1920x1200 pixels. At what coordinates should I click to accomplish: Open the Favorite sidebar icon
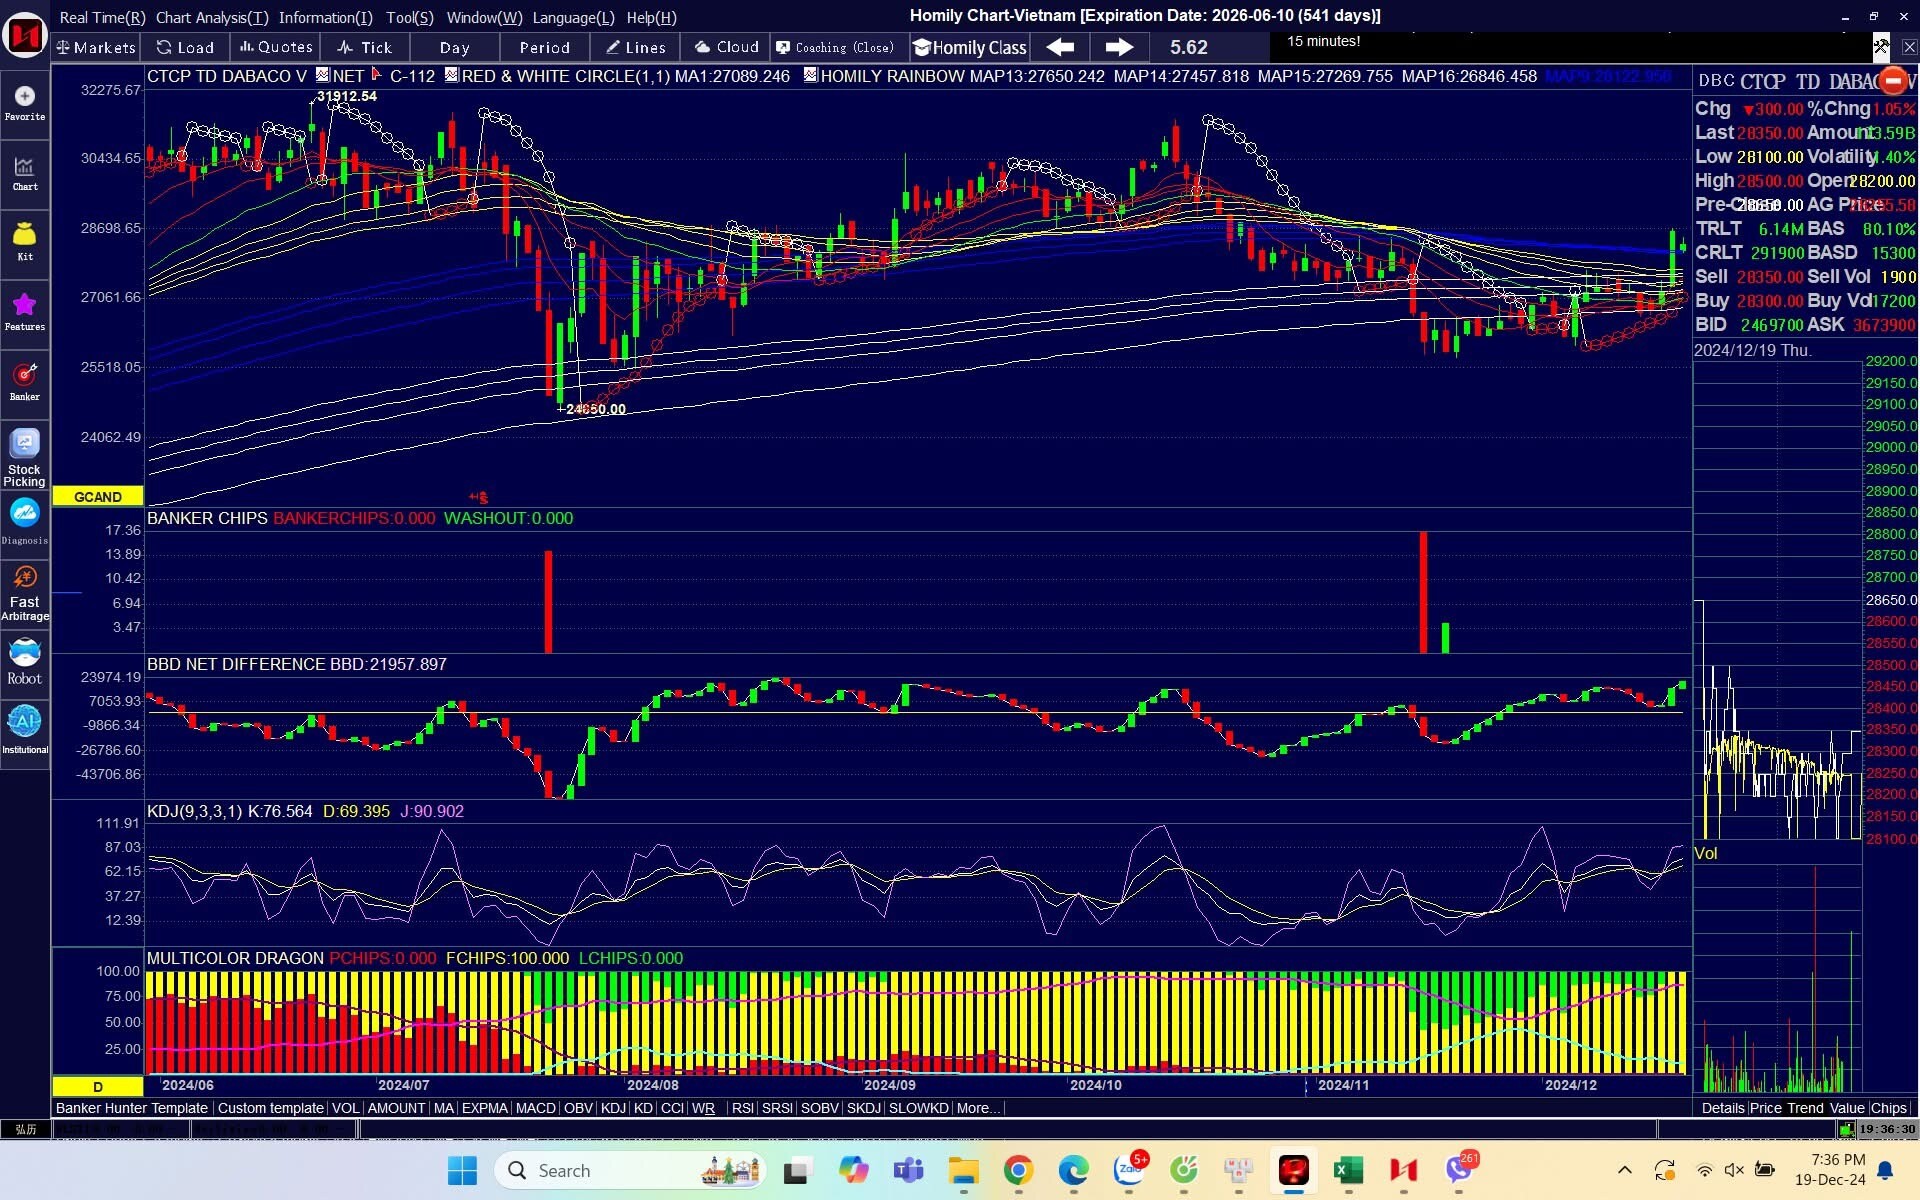click(x=25, y=103)
